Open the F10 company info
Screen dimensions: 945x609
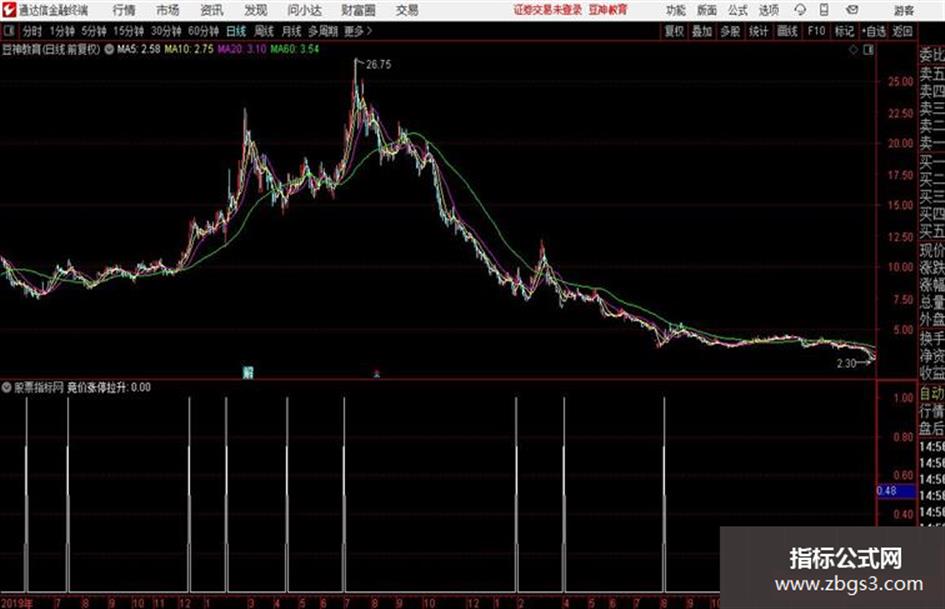coord(817,31)
